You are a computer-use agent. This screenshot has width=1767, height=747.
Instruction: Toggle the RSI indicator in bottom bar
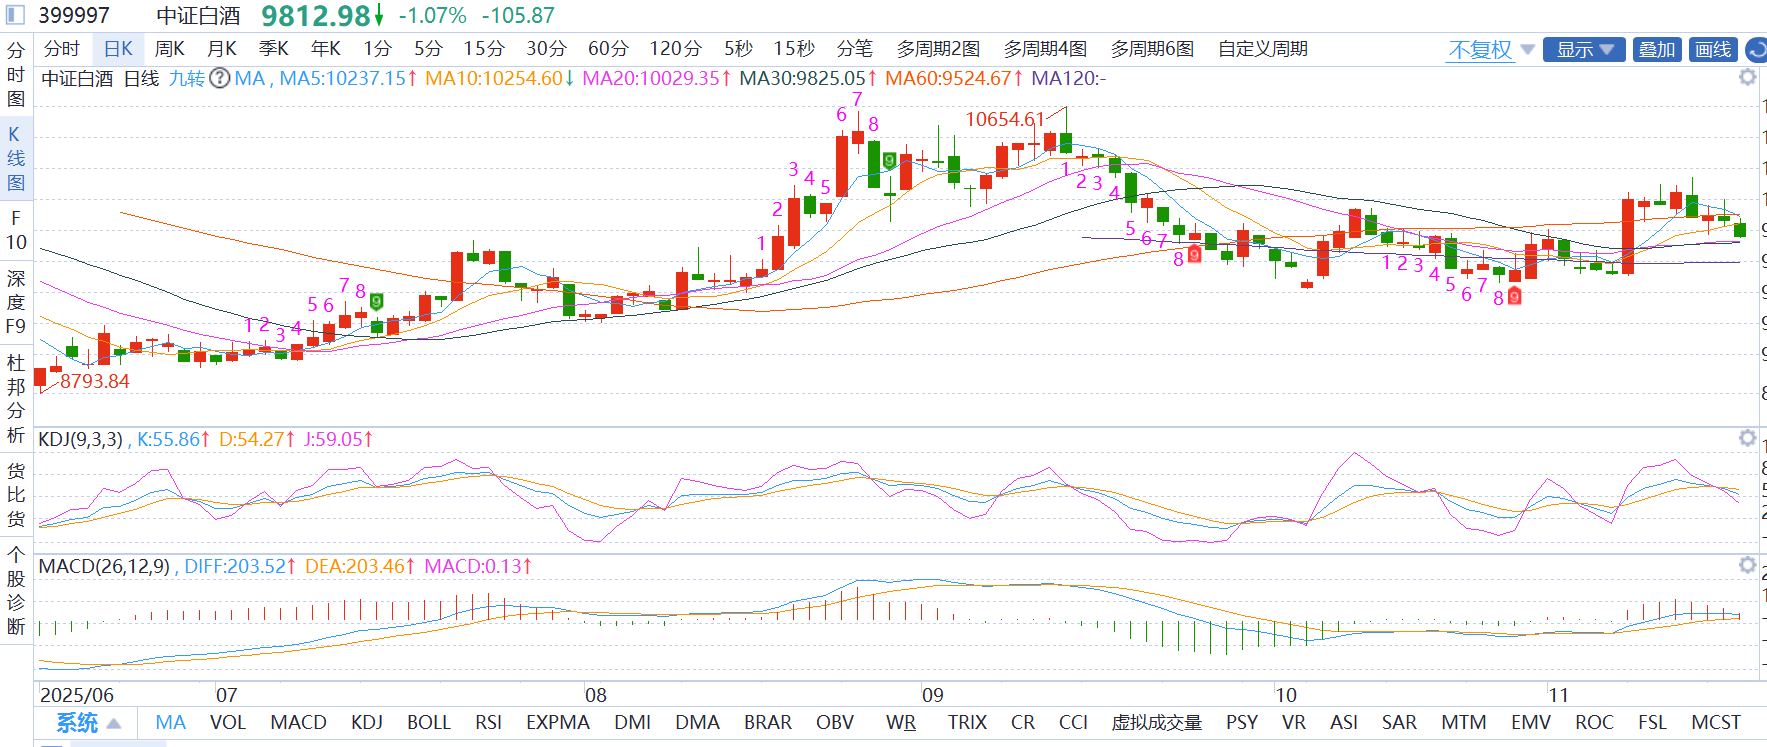click(x=489, y=723)
